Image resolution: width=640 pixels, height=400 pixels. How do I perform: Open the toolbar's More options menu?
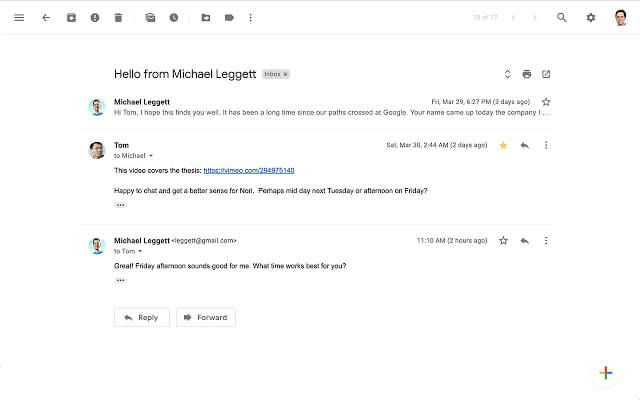[x=250, y=18]
